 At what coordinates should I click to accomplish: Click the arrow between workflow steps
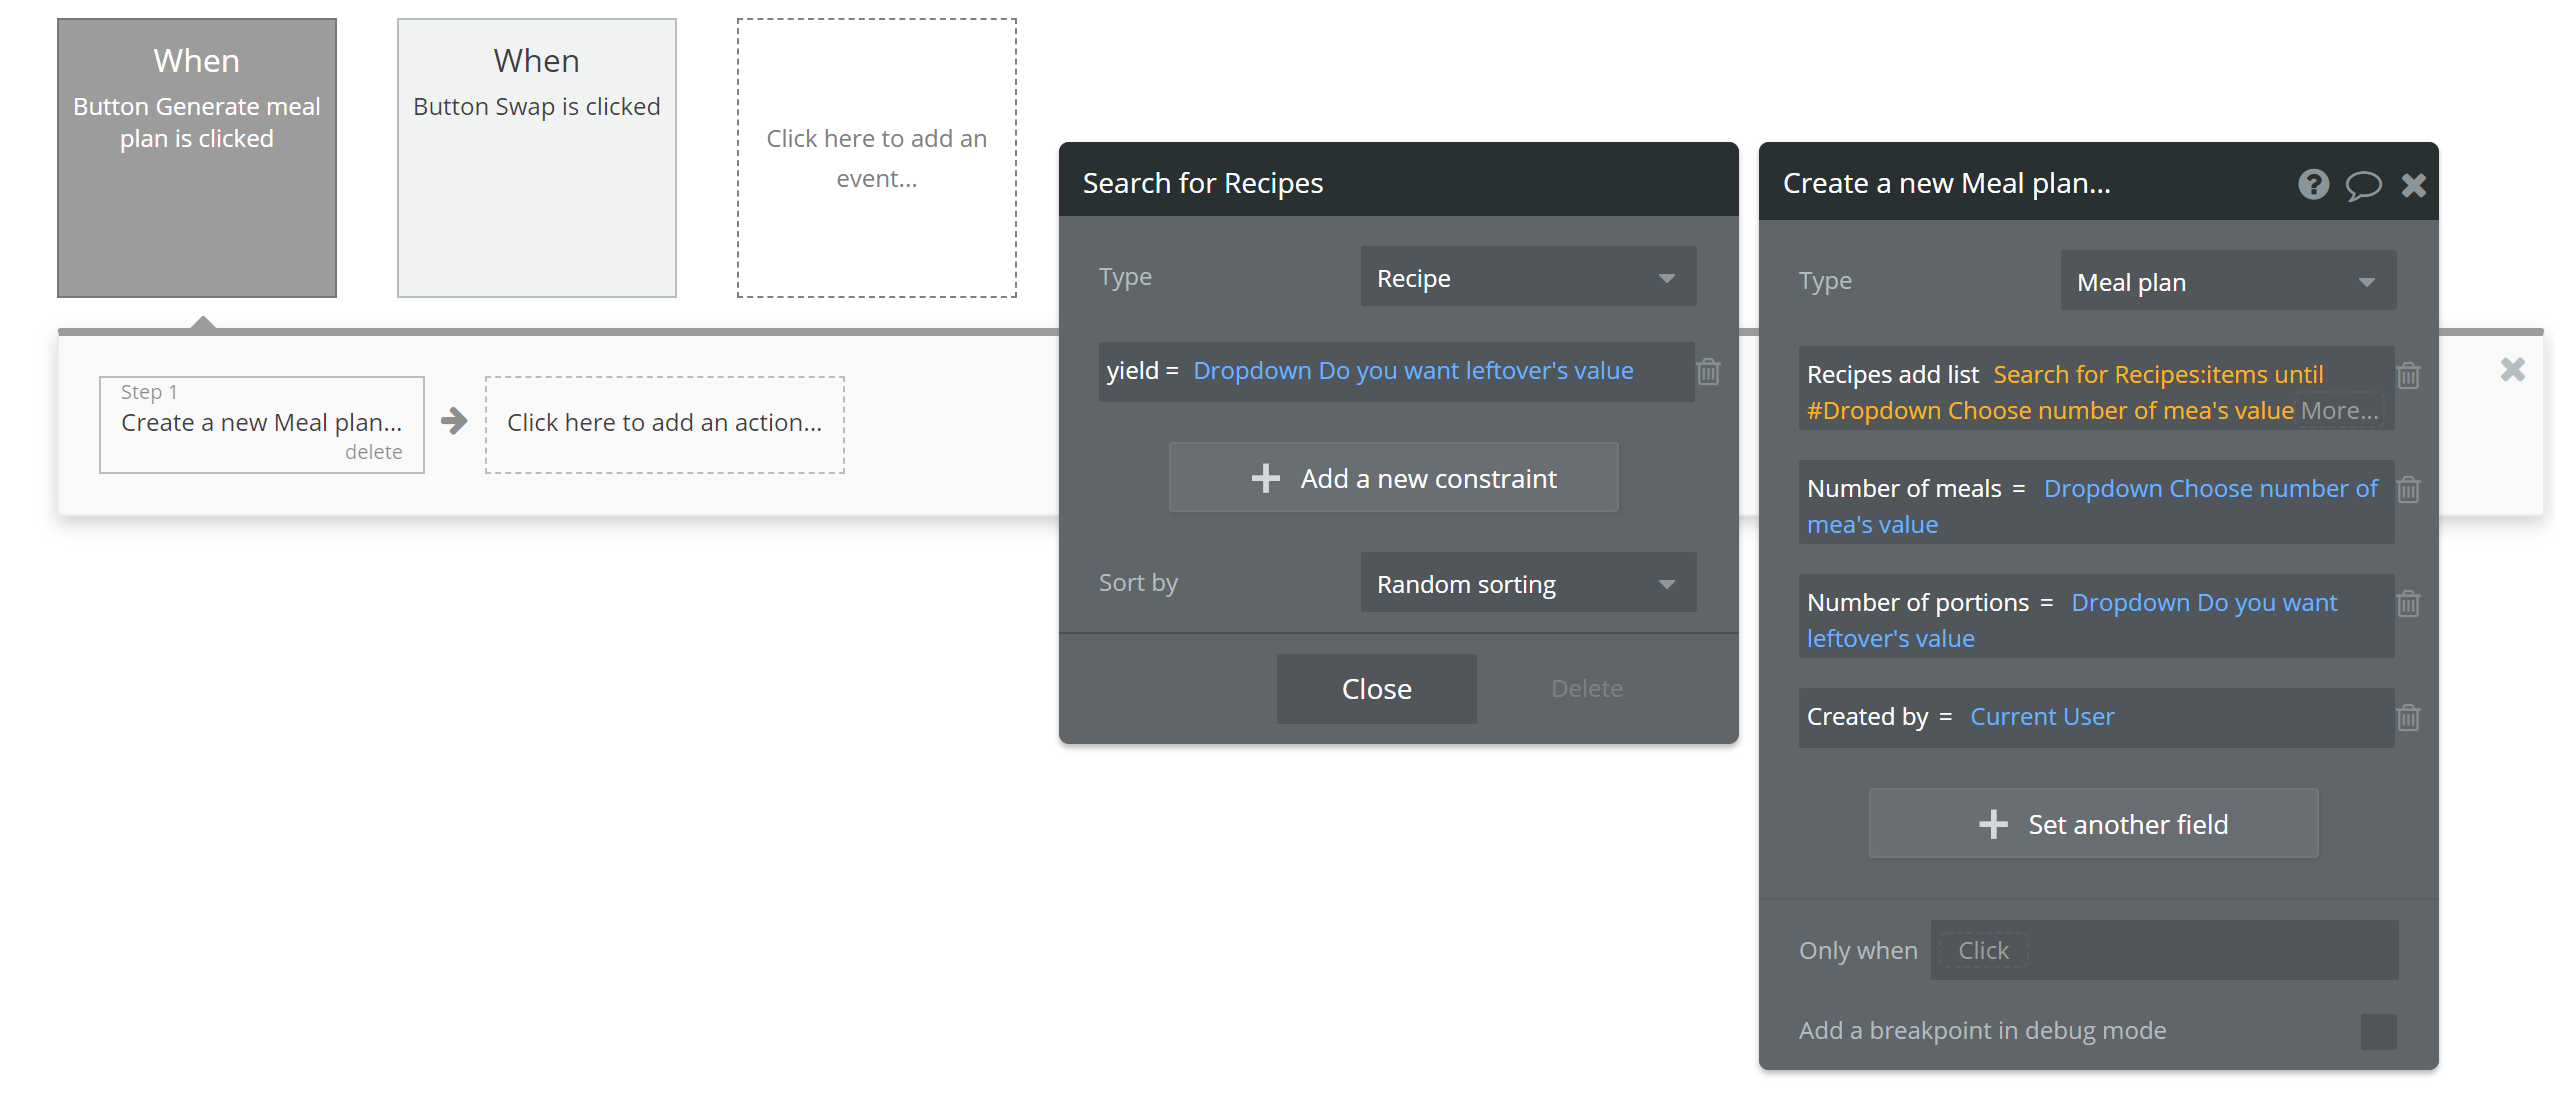(x=454, y=421)
